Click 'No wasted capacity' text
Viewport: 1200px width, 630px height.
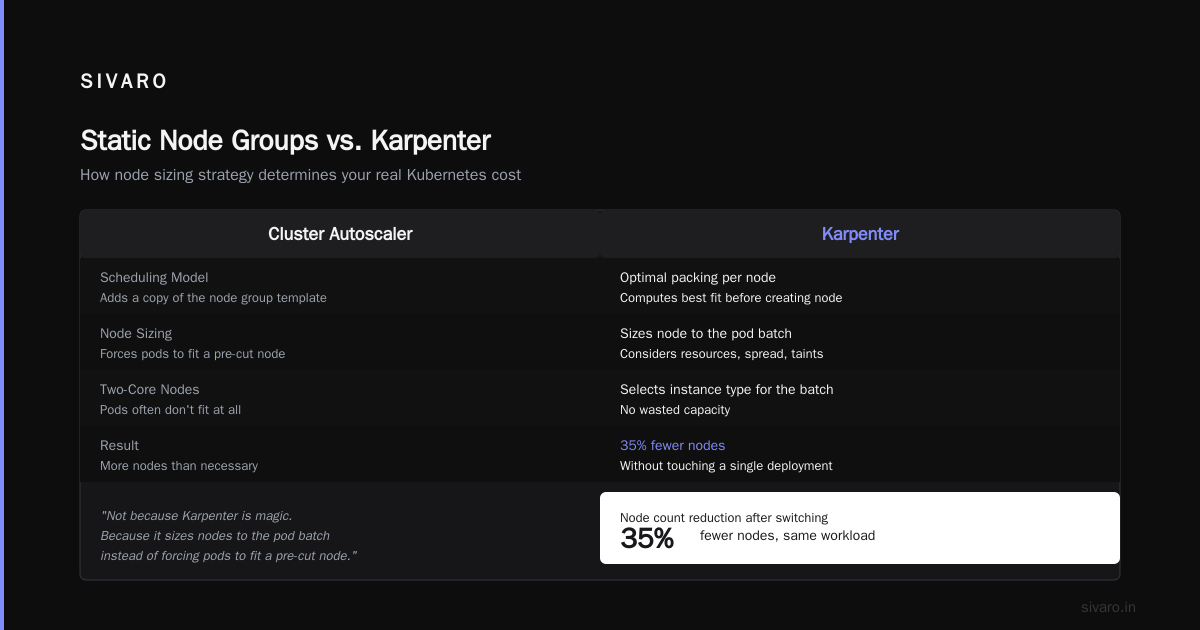click(675, 410)
